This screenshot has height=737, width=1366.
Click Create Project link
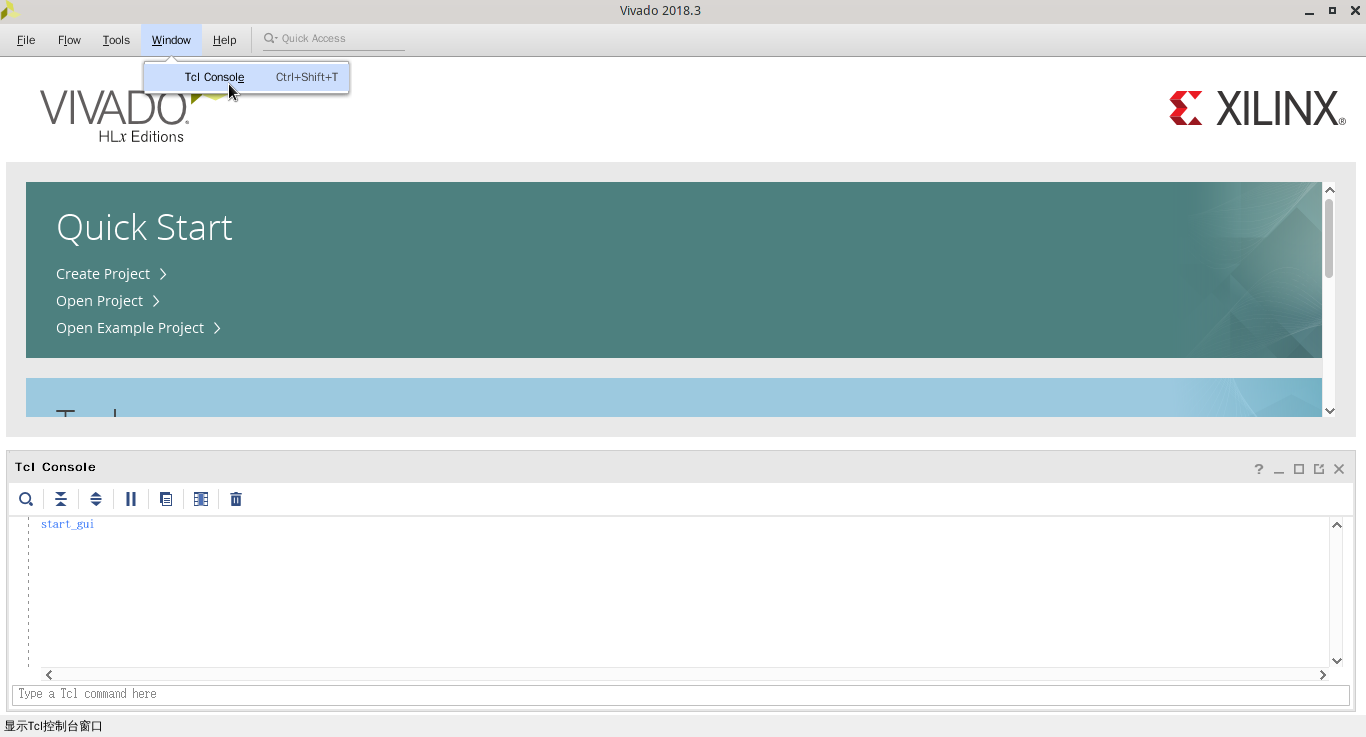tap(103, 274)
